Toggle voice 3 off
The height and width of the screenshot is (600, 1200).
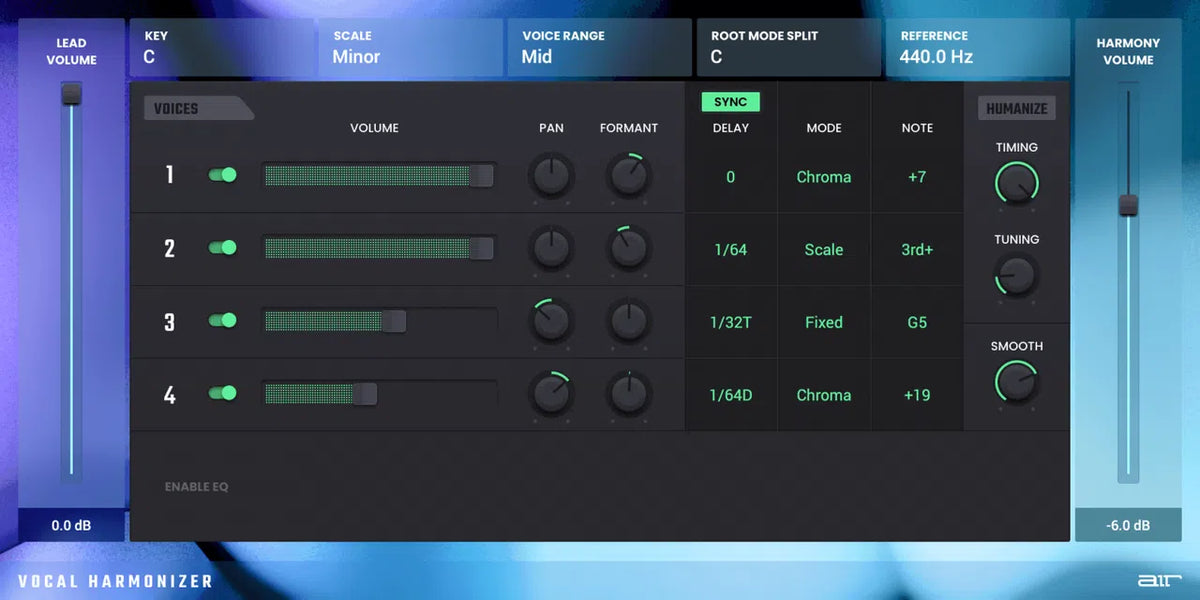click(222, 322)
